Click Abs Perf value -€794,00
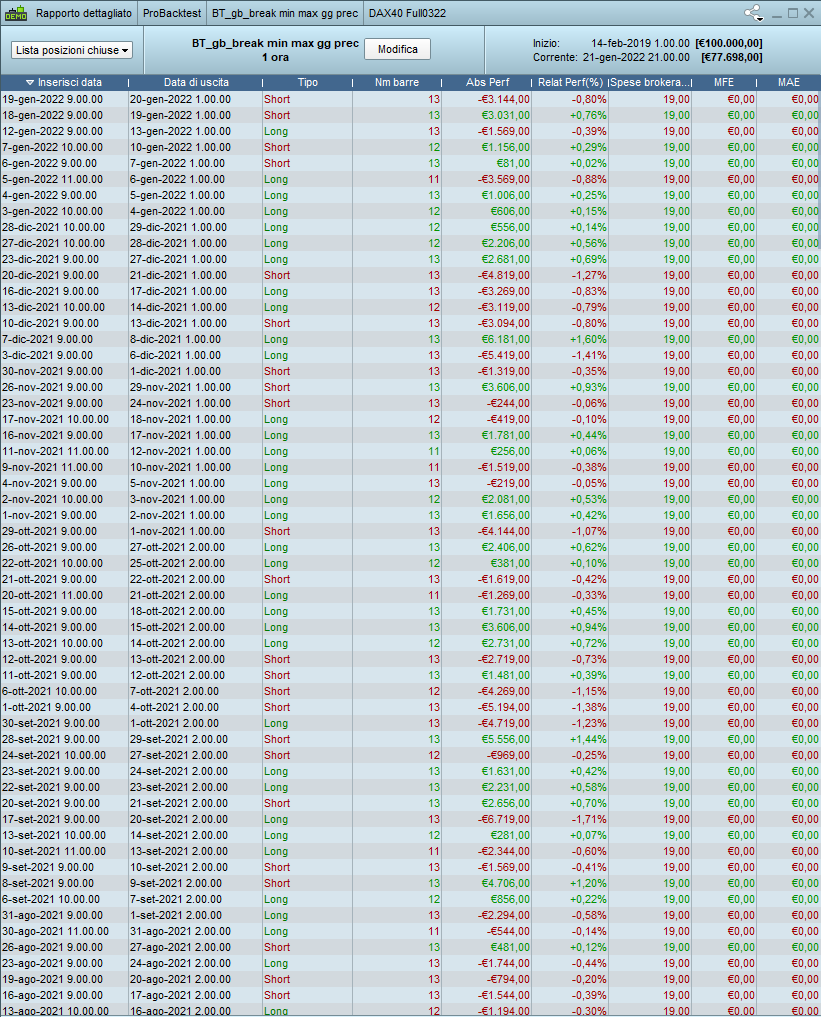 pos(509,979)
